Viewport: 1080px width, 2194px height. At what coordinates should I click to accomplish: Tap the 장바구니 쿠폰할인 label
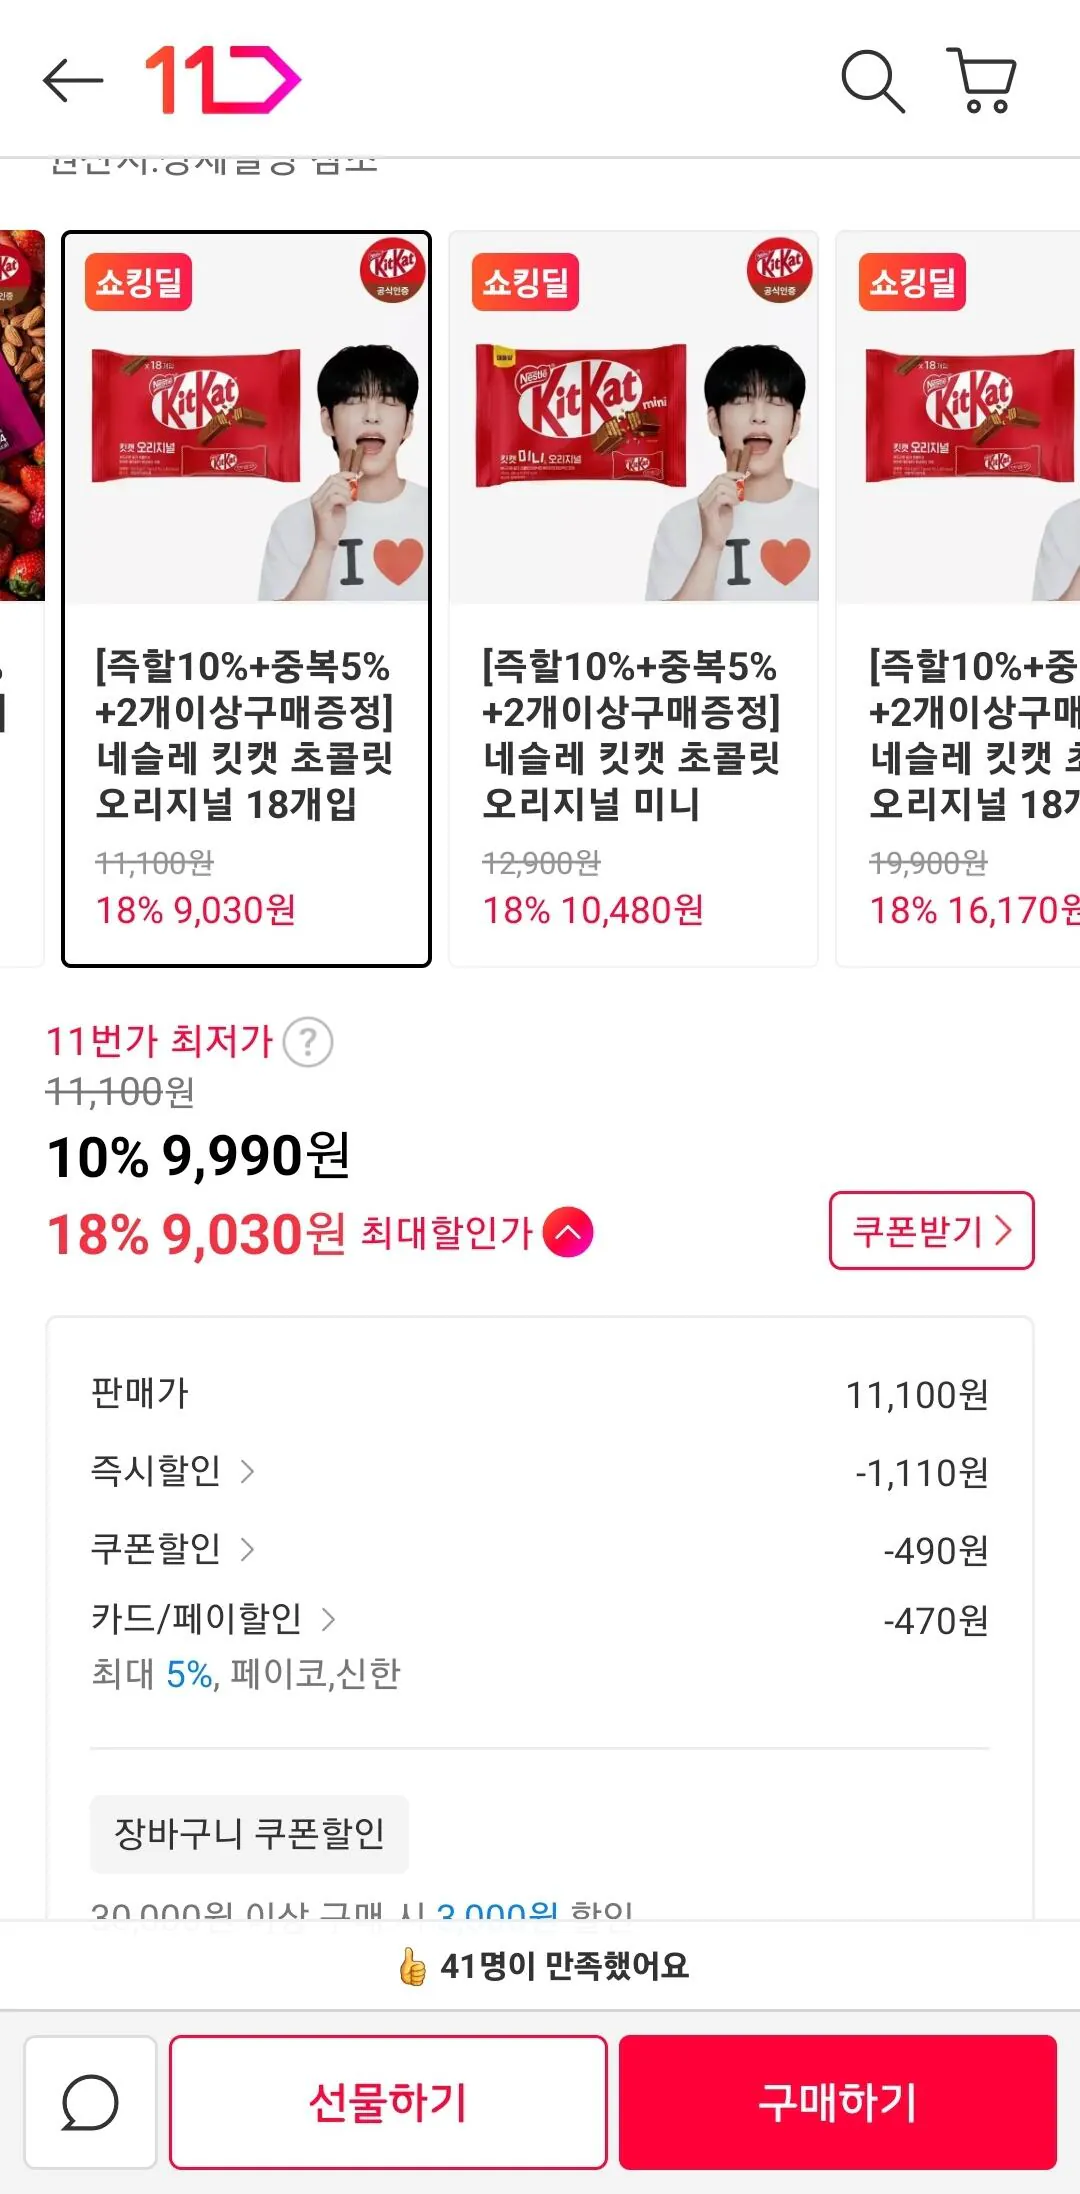(249, 1834)
